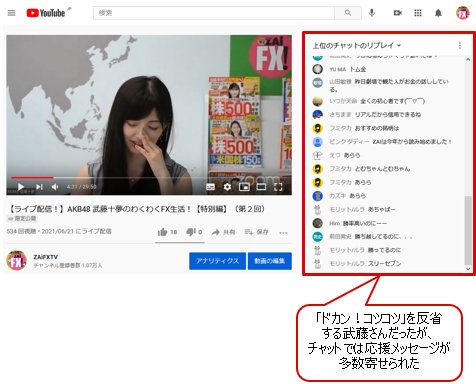Save the video to a playlist
The width and height of the screenshot is (476, 384).
coord(256,232)
